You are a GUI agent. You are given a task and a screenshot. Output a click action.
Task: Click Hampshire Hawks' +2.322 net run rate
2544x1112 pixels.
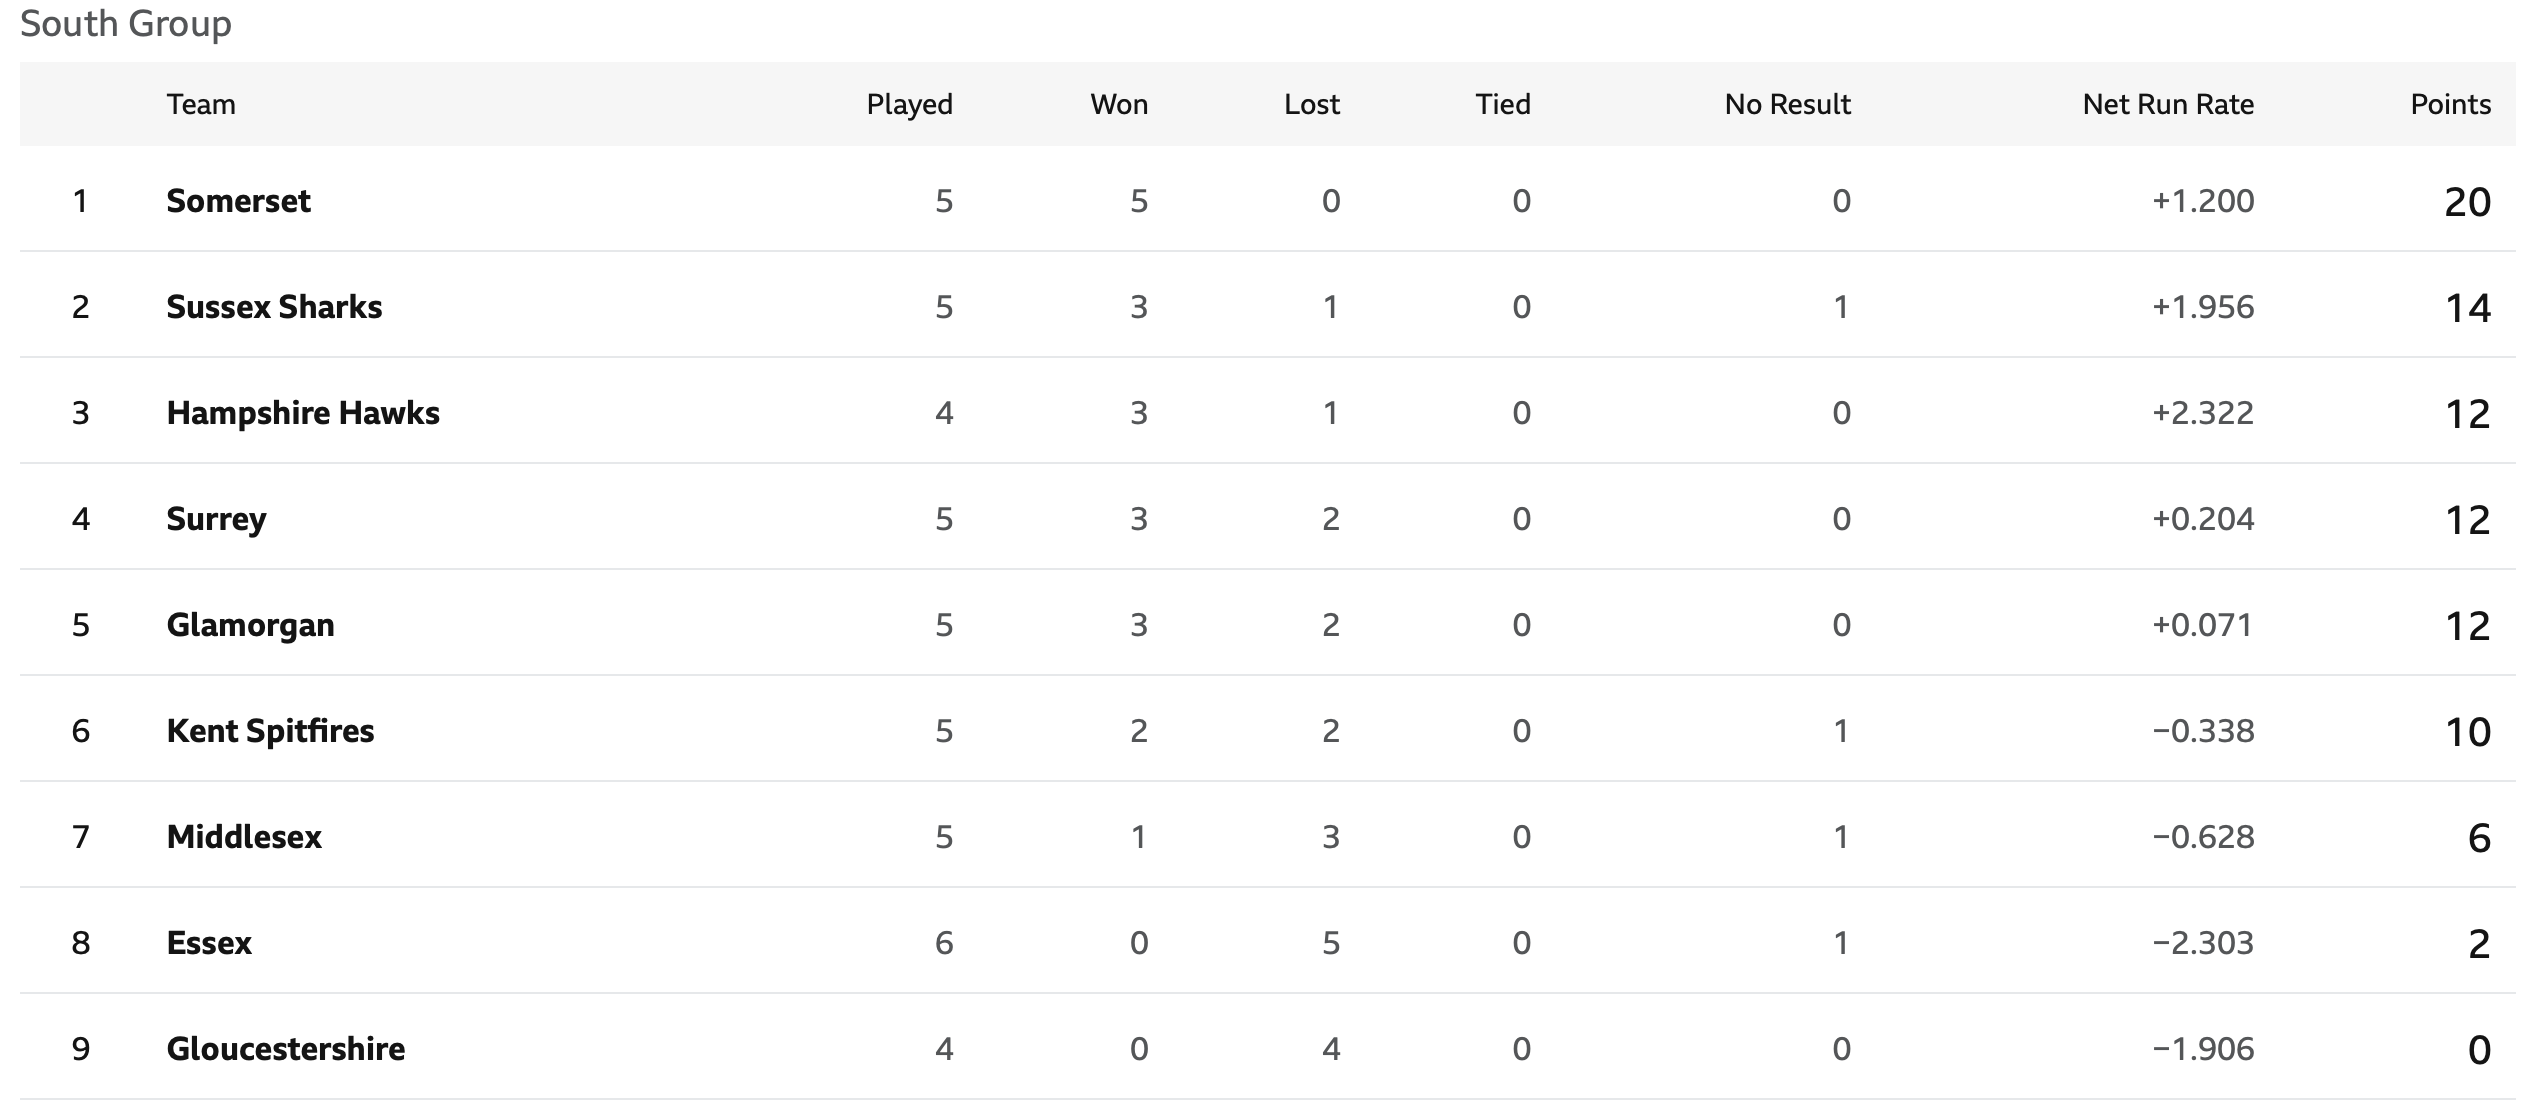pyautogui.click(x=2203, y=413)
